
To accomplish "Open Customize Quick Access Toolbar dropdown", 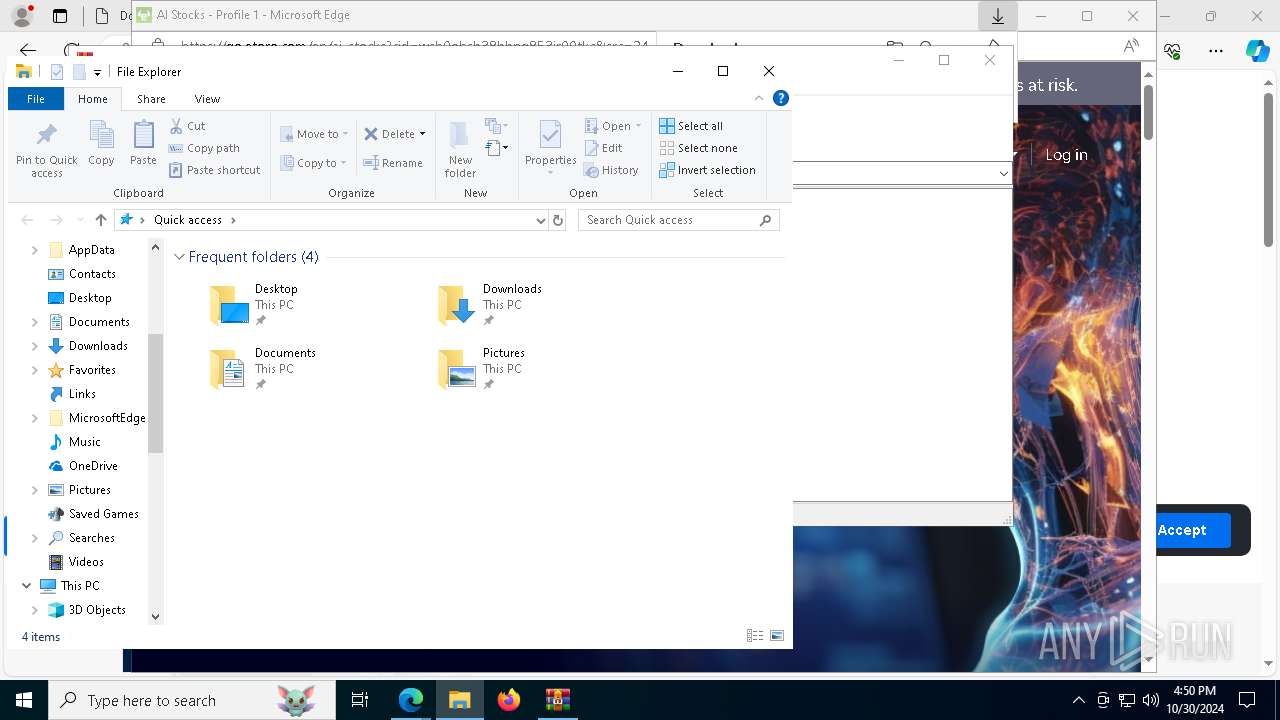I will tap(97, 72).
